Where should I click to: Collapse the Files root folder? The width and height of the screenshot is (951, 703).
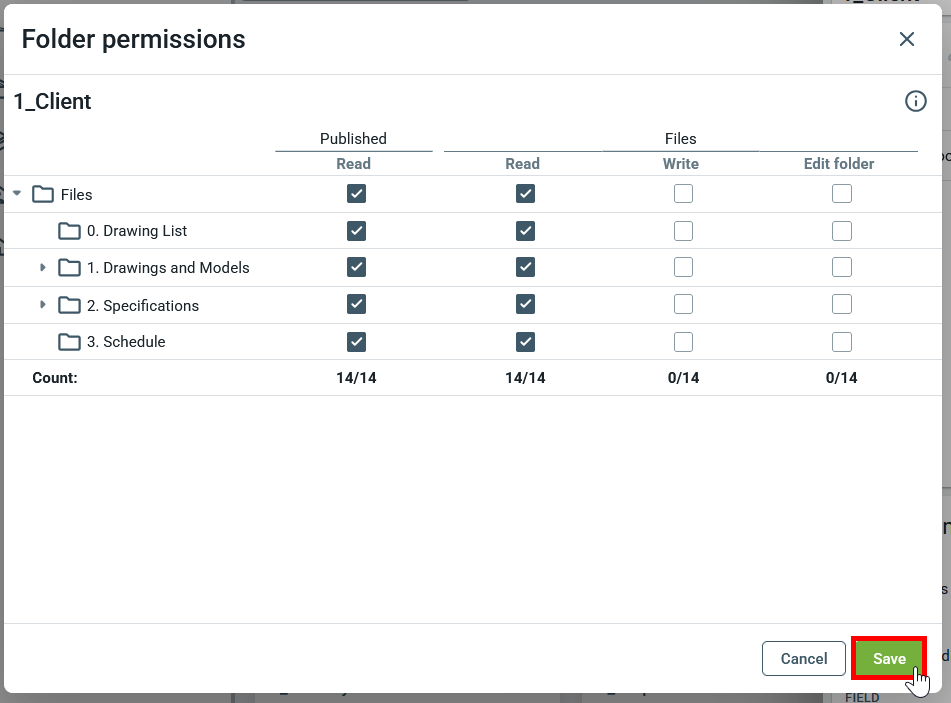click(17, 194)
